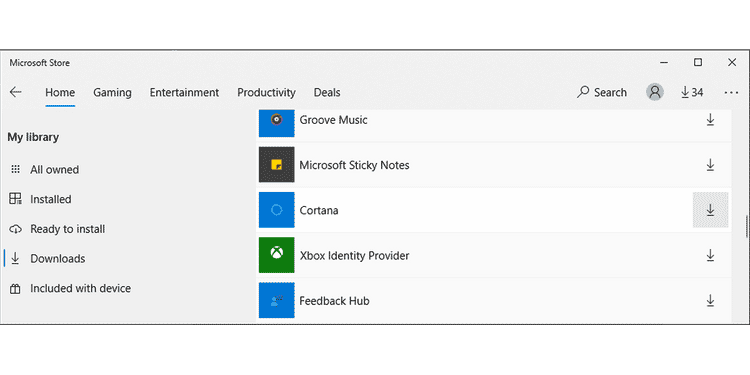Click the Microsoft Sticky Notes name
Screen dimensions: 750x375
(x=354, y=165)
